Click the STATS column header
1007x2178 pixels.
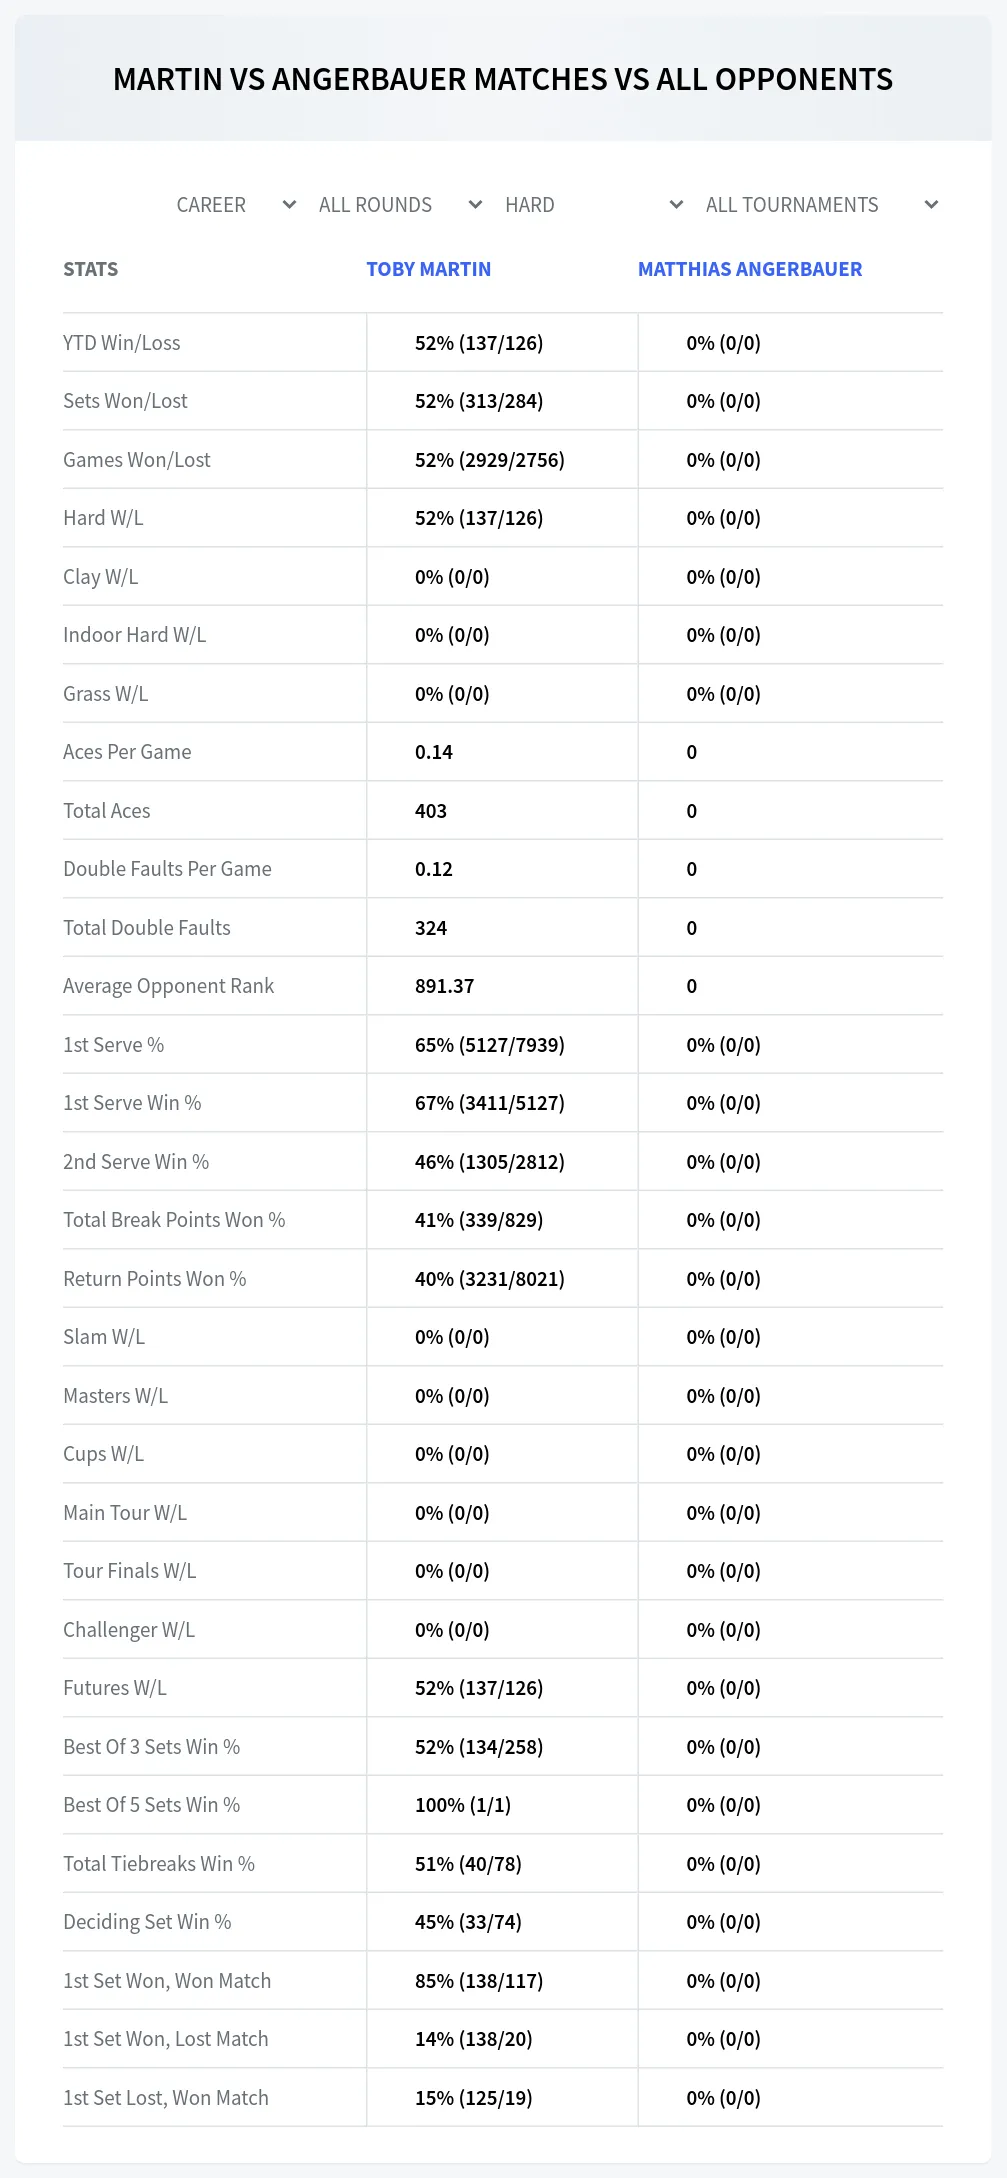(x=90, y=269)
